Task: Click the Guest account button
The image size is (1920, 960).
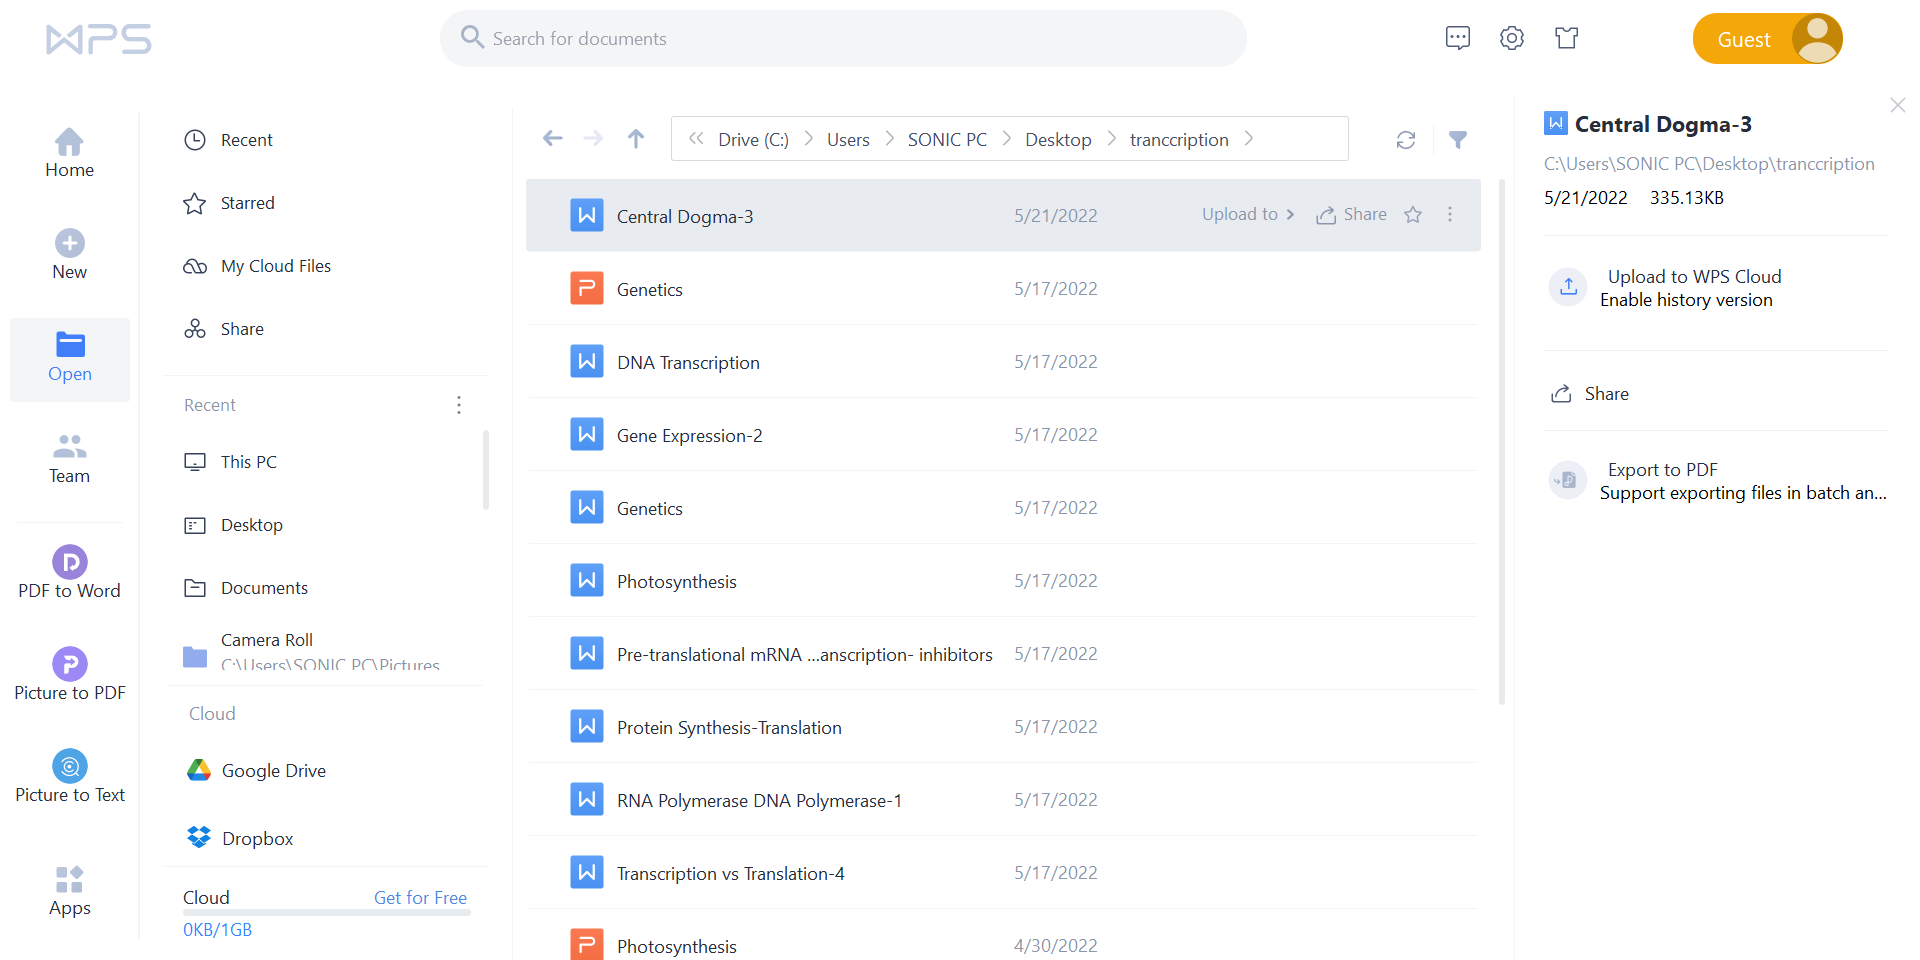Action: (x=1766, y=39)
